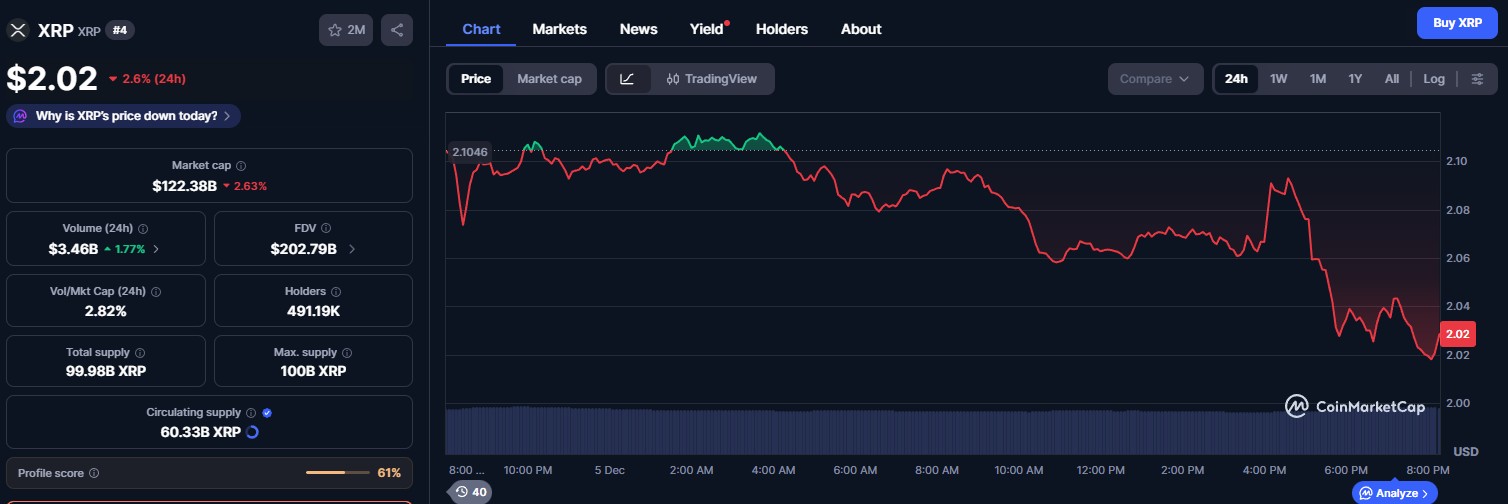The width and height of the screenshot is (1508, 504).
Task: Click the verified badge beside Circulating supply
Action: coord(267,413)
